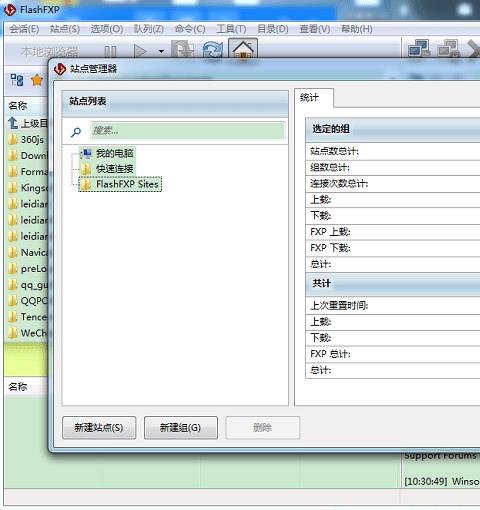Click the 新建组(G) button
This screenshot has height=510, width=480.
coord(181,427)
